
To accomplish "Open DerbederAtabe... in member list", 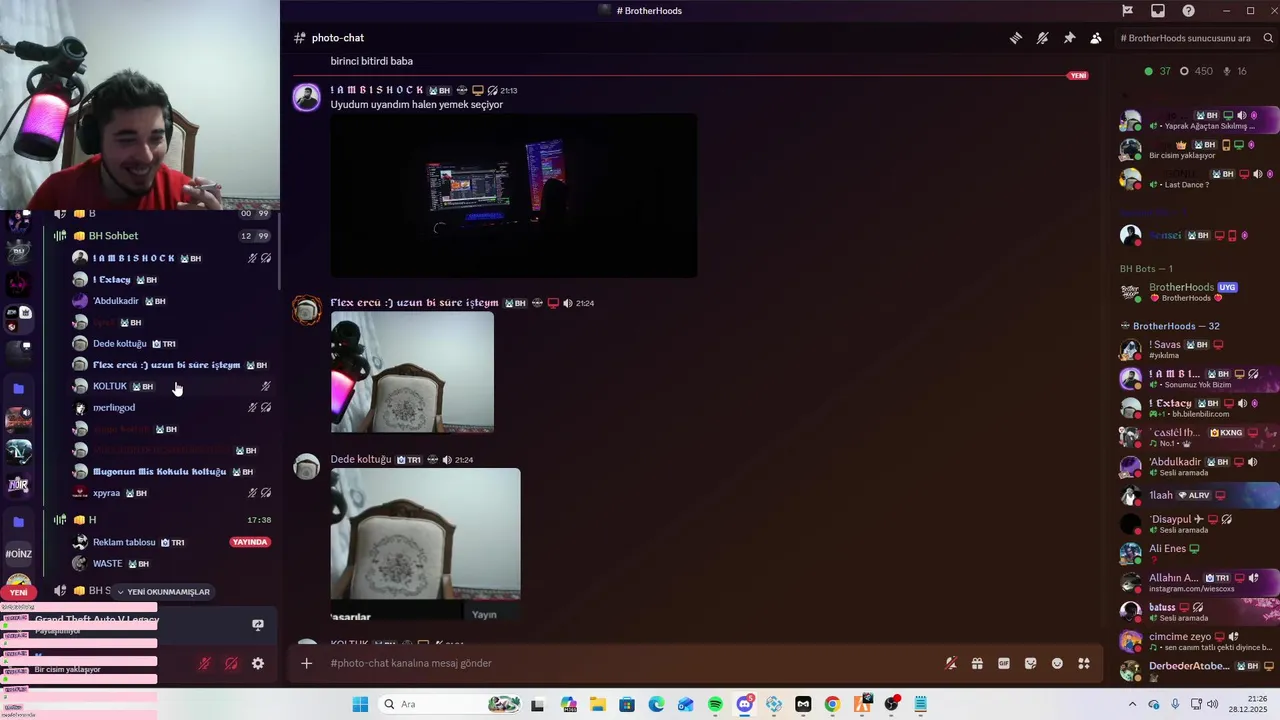I will coord(1198,670).
